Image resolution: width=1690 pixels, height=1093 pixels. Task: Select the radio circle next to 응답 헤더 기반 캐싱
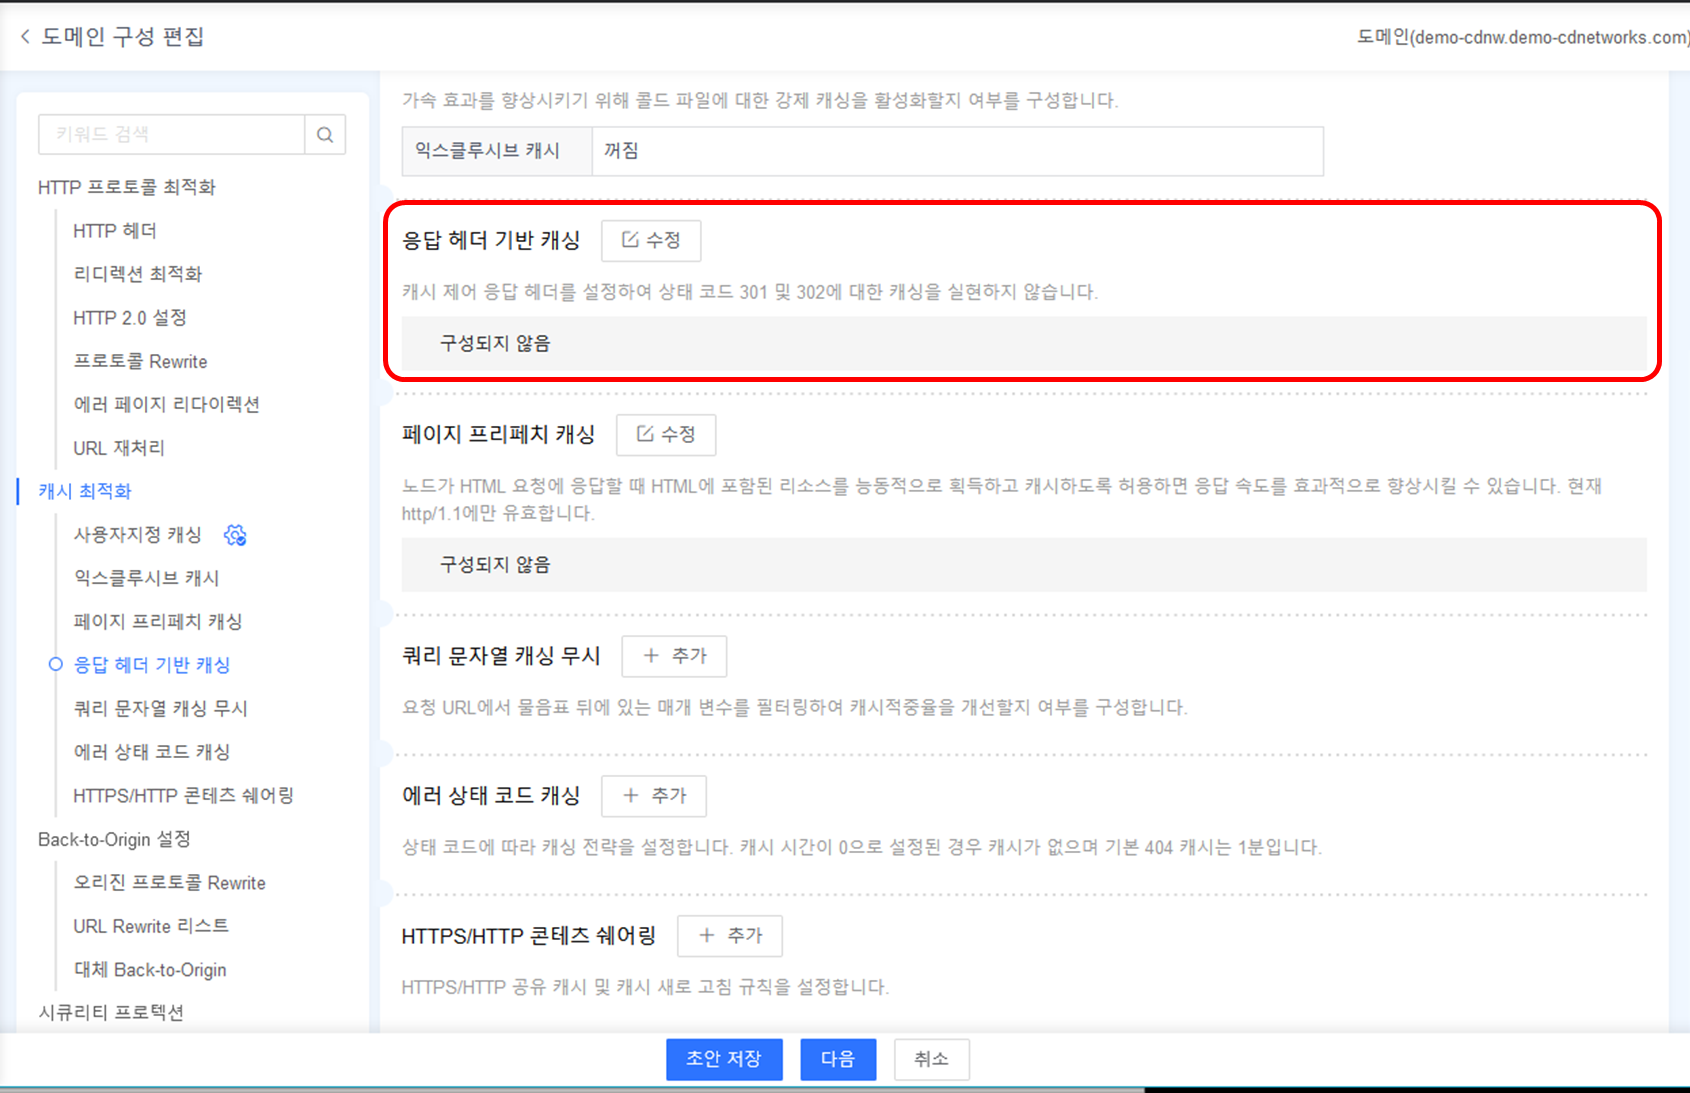pyautogui.click(x=55, y=664)
